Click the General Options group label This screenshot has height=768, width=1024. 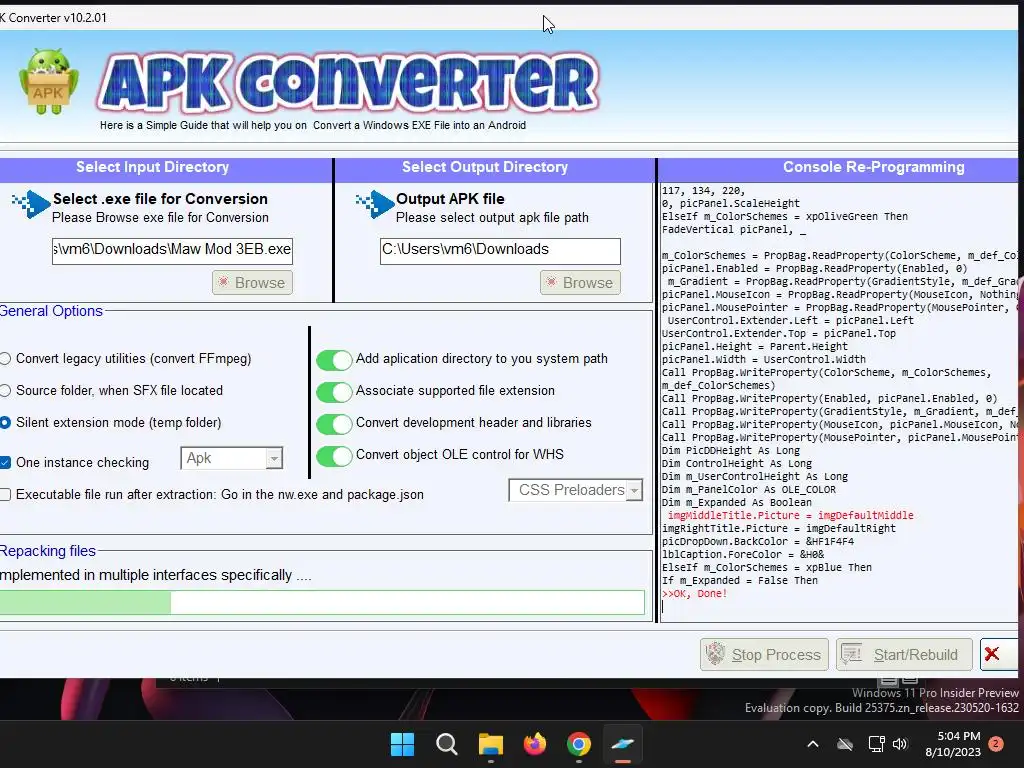click(51, 311)
